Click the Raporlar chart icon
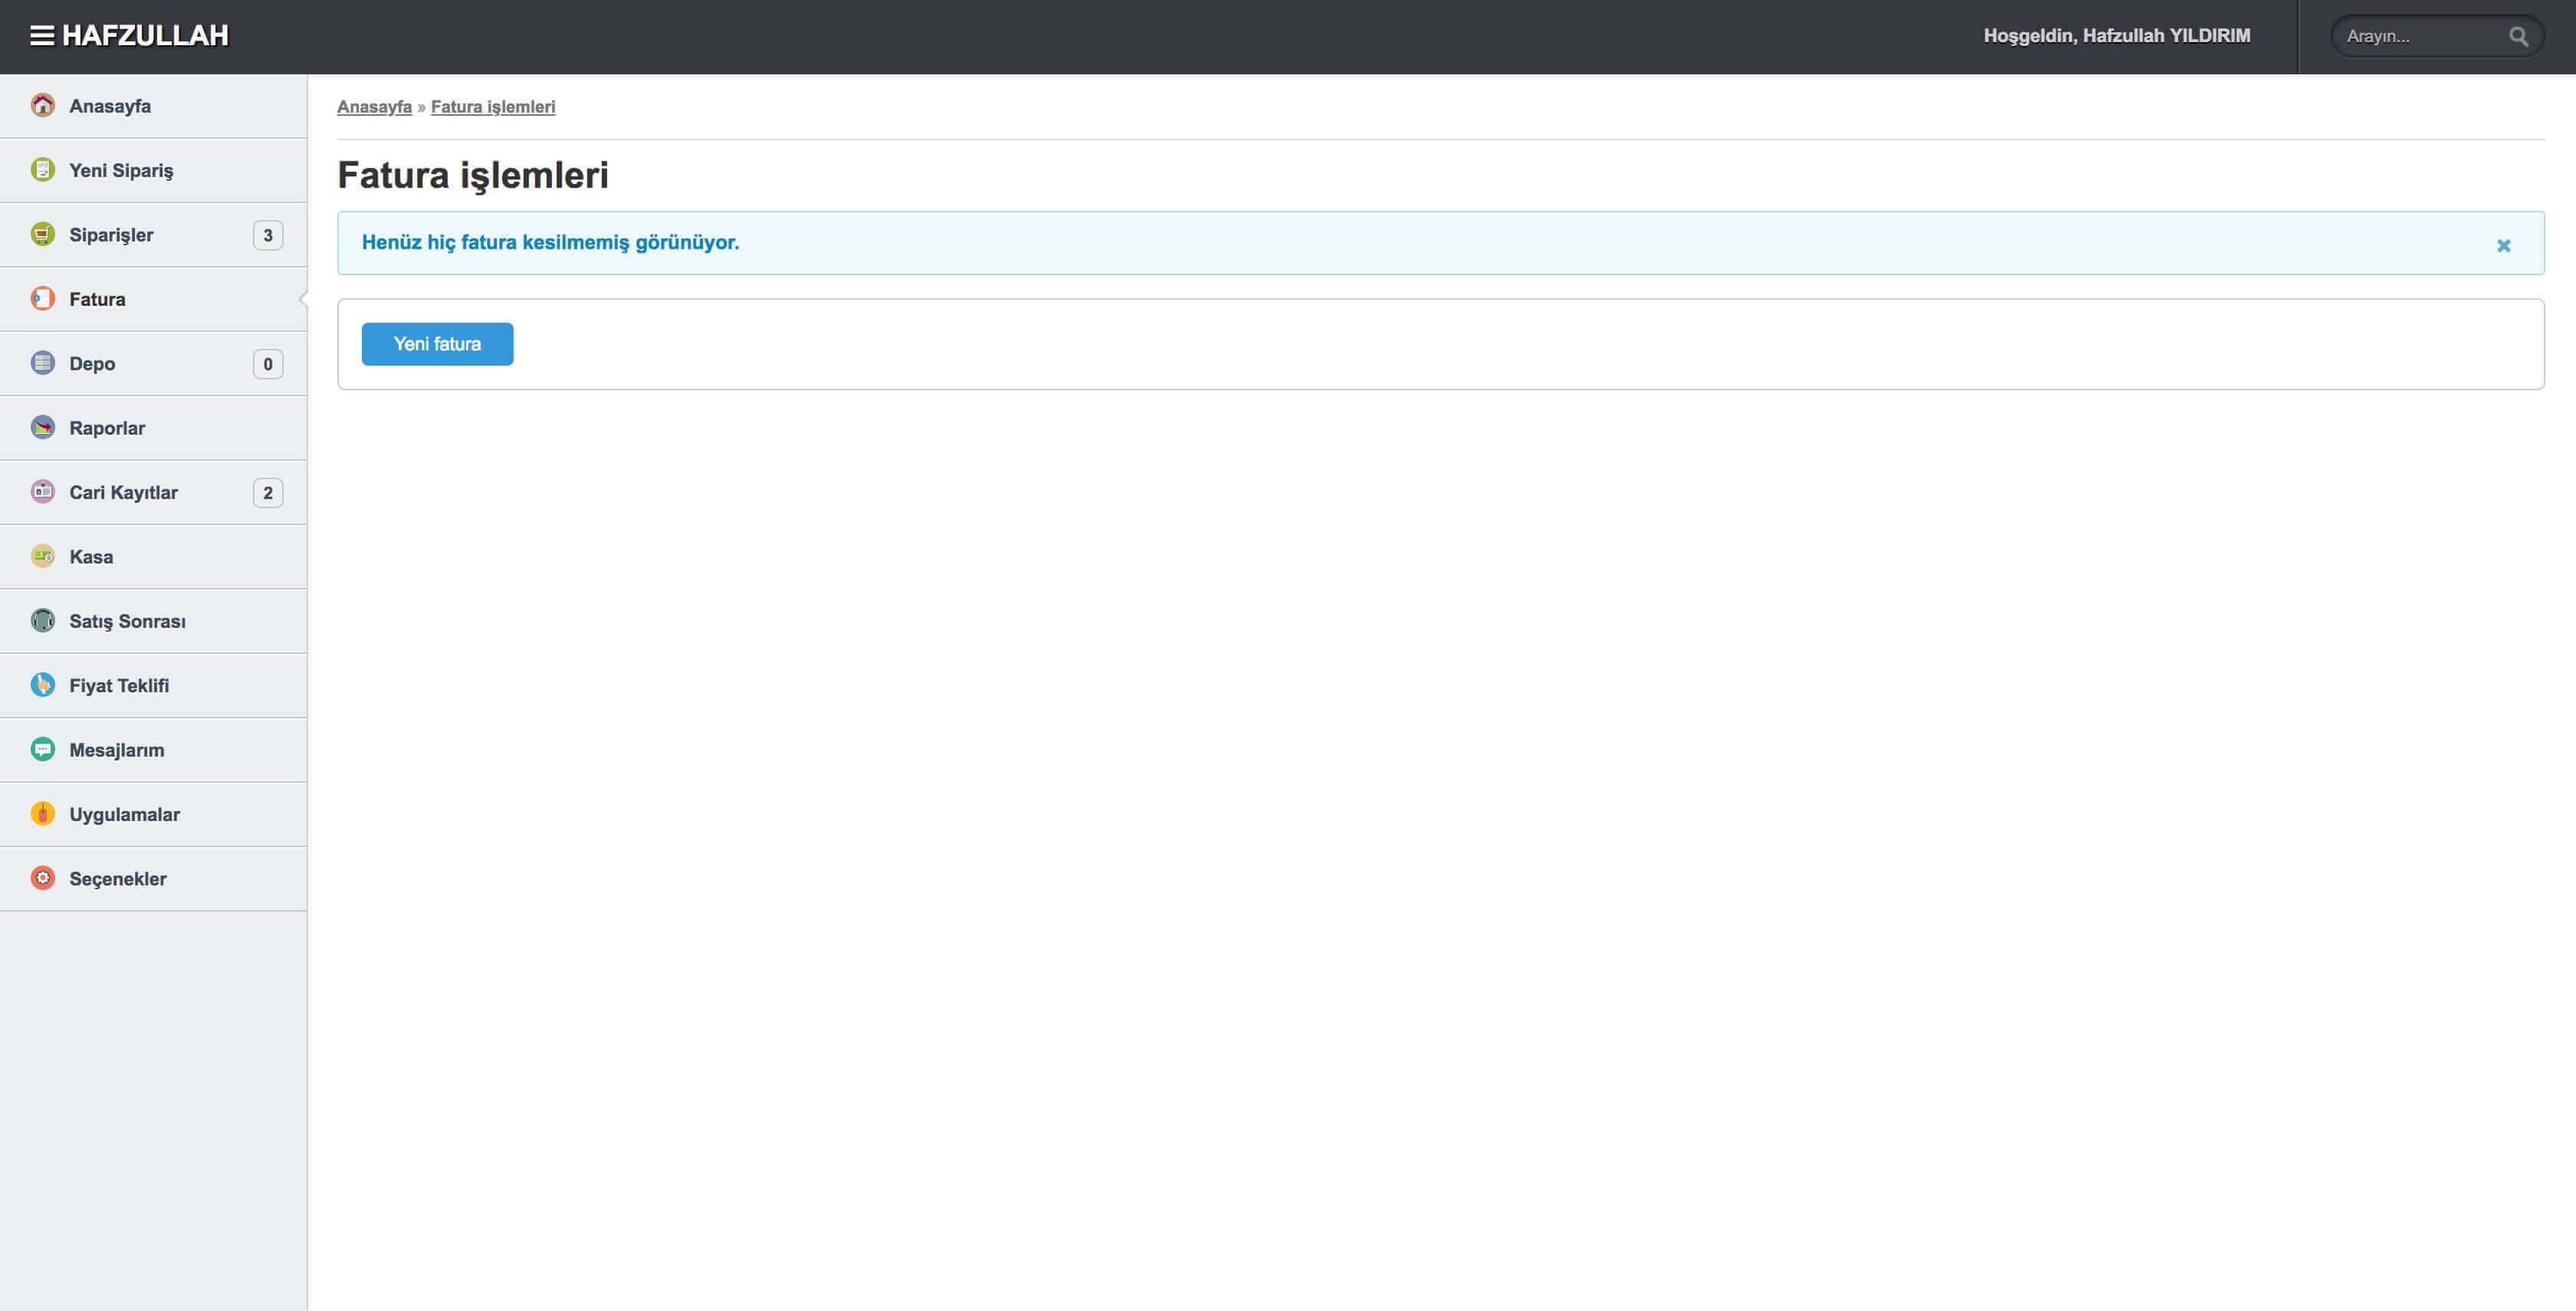Image resolution: width=2576 pixels, height=1311 pixels. 42,427
